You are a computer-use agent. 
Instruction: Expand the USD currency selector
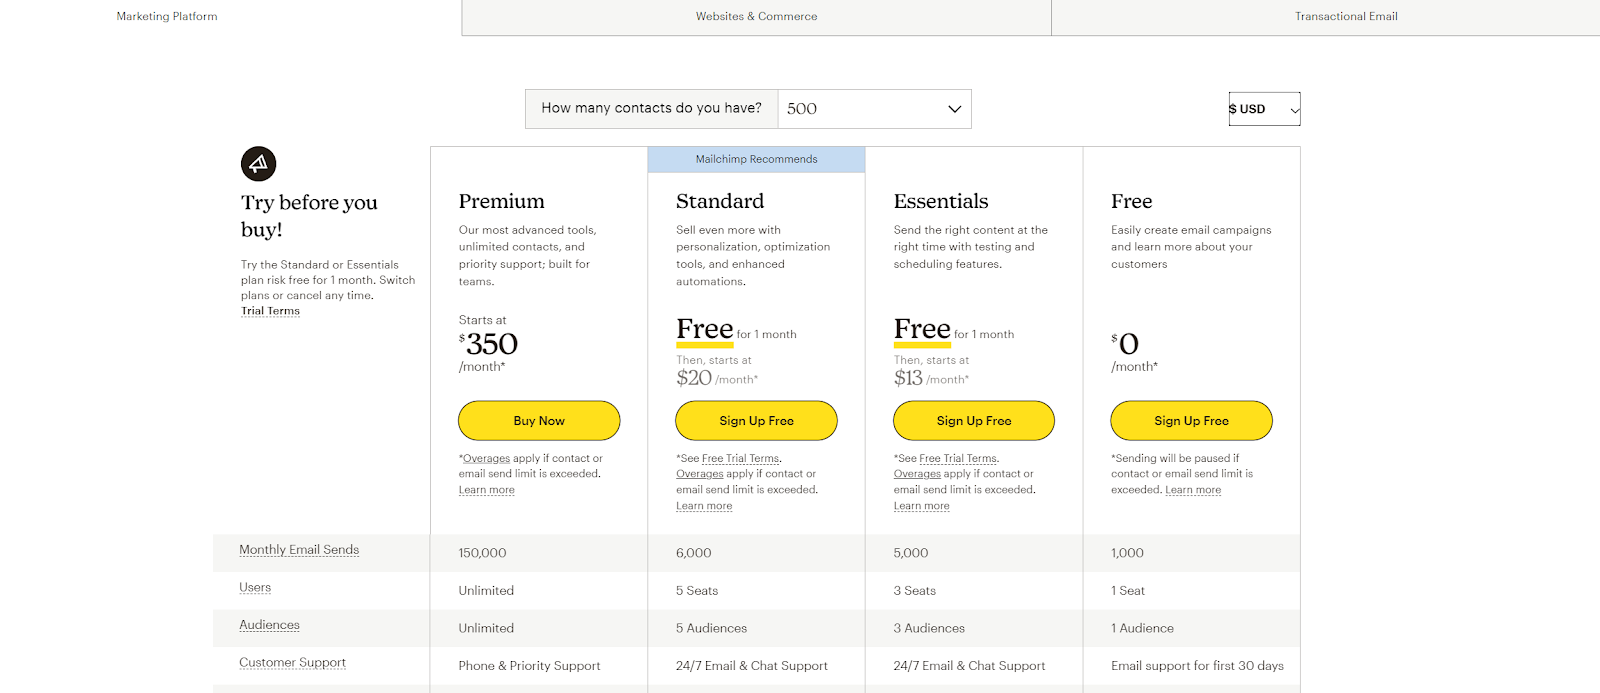[x=1264, y=109]
